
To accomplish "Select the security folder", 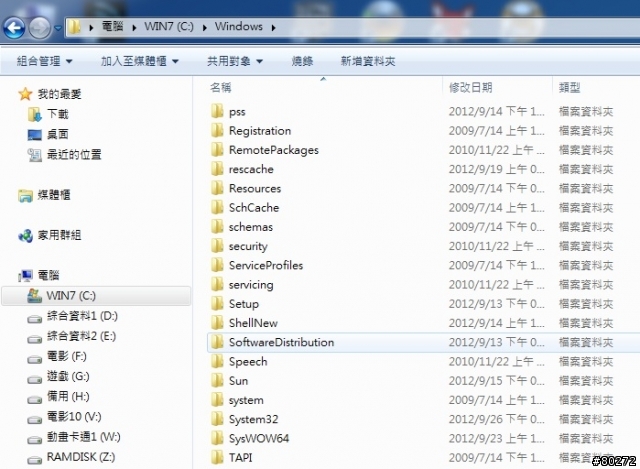I will click(x=240, y=246).
